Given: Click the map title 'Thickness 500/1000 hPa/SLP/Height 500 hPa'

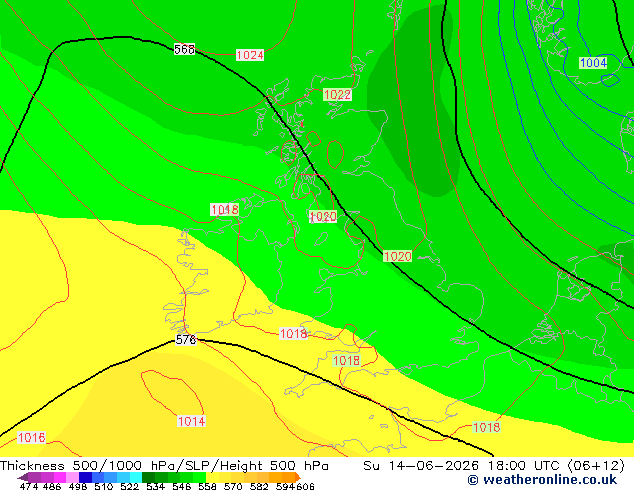Looking at the screenshot, I should (164, 466).
